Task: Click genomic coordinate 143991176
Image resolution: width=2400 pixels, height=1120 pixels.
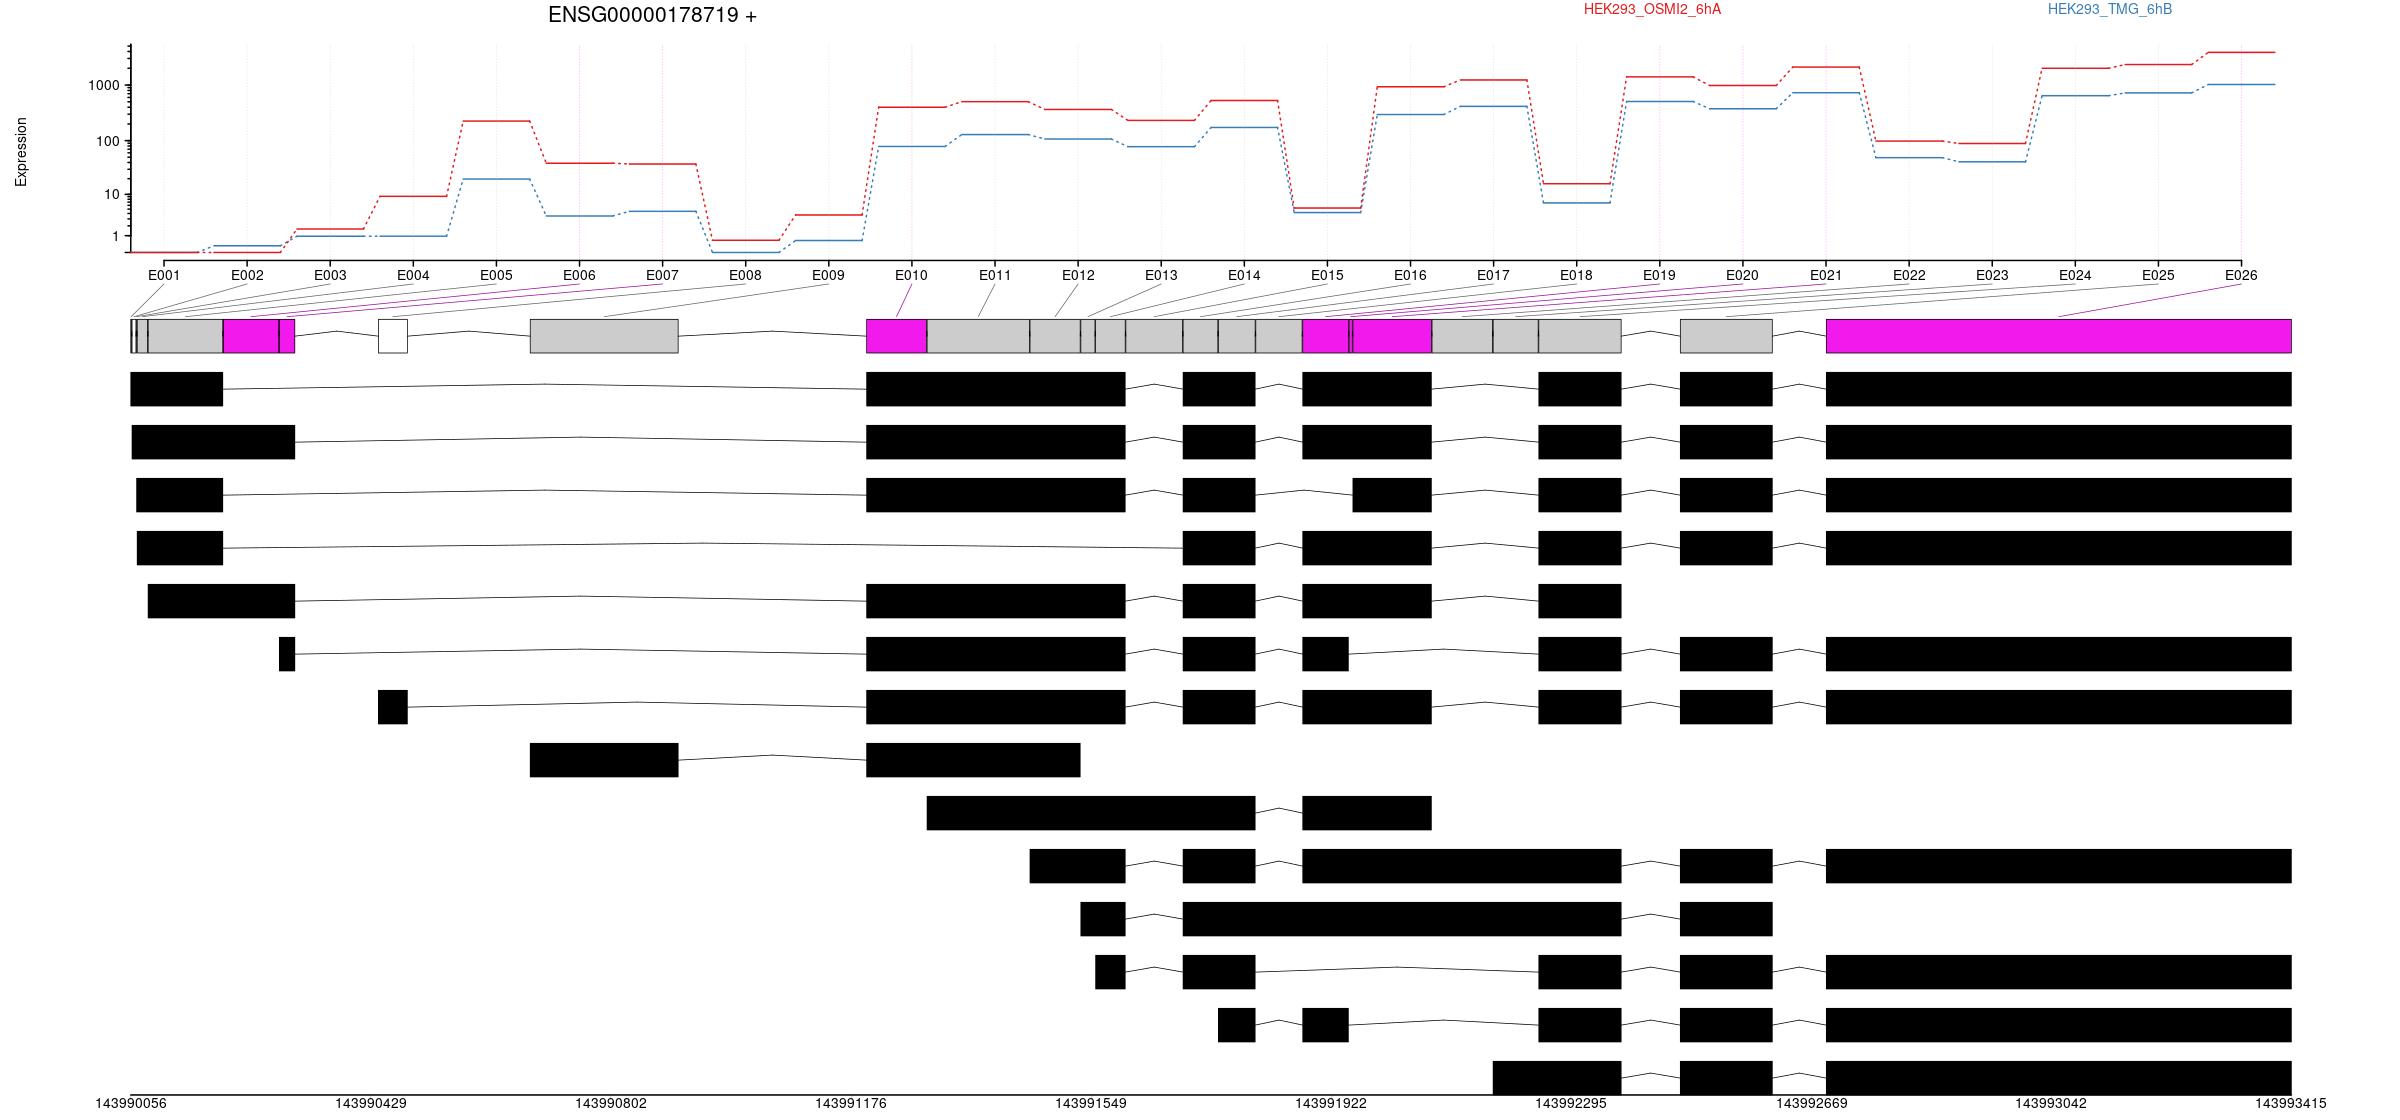Action: 851,1103
